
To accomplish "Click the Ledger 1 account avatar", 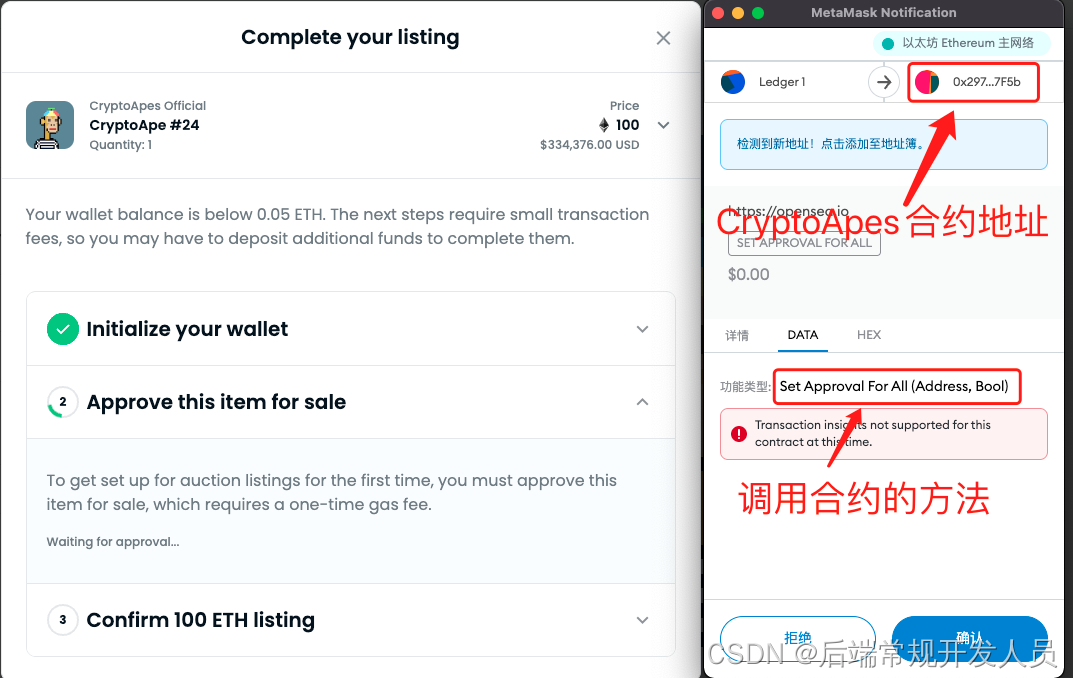I will pos(733,82).
